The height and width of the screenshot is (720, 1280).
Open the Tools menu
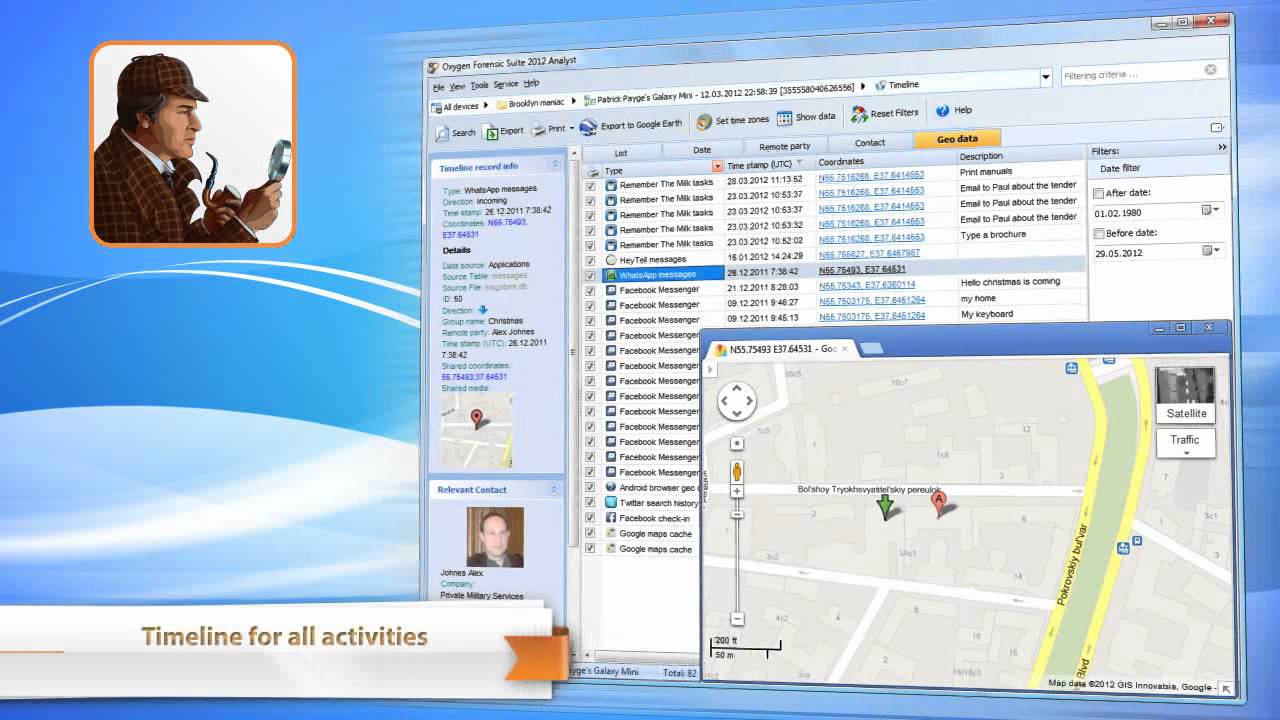479,86
